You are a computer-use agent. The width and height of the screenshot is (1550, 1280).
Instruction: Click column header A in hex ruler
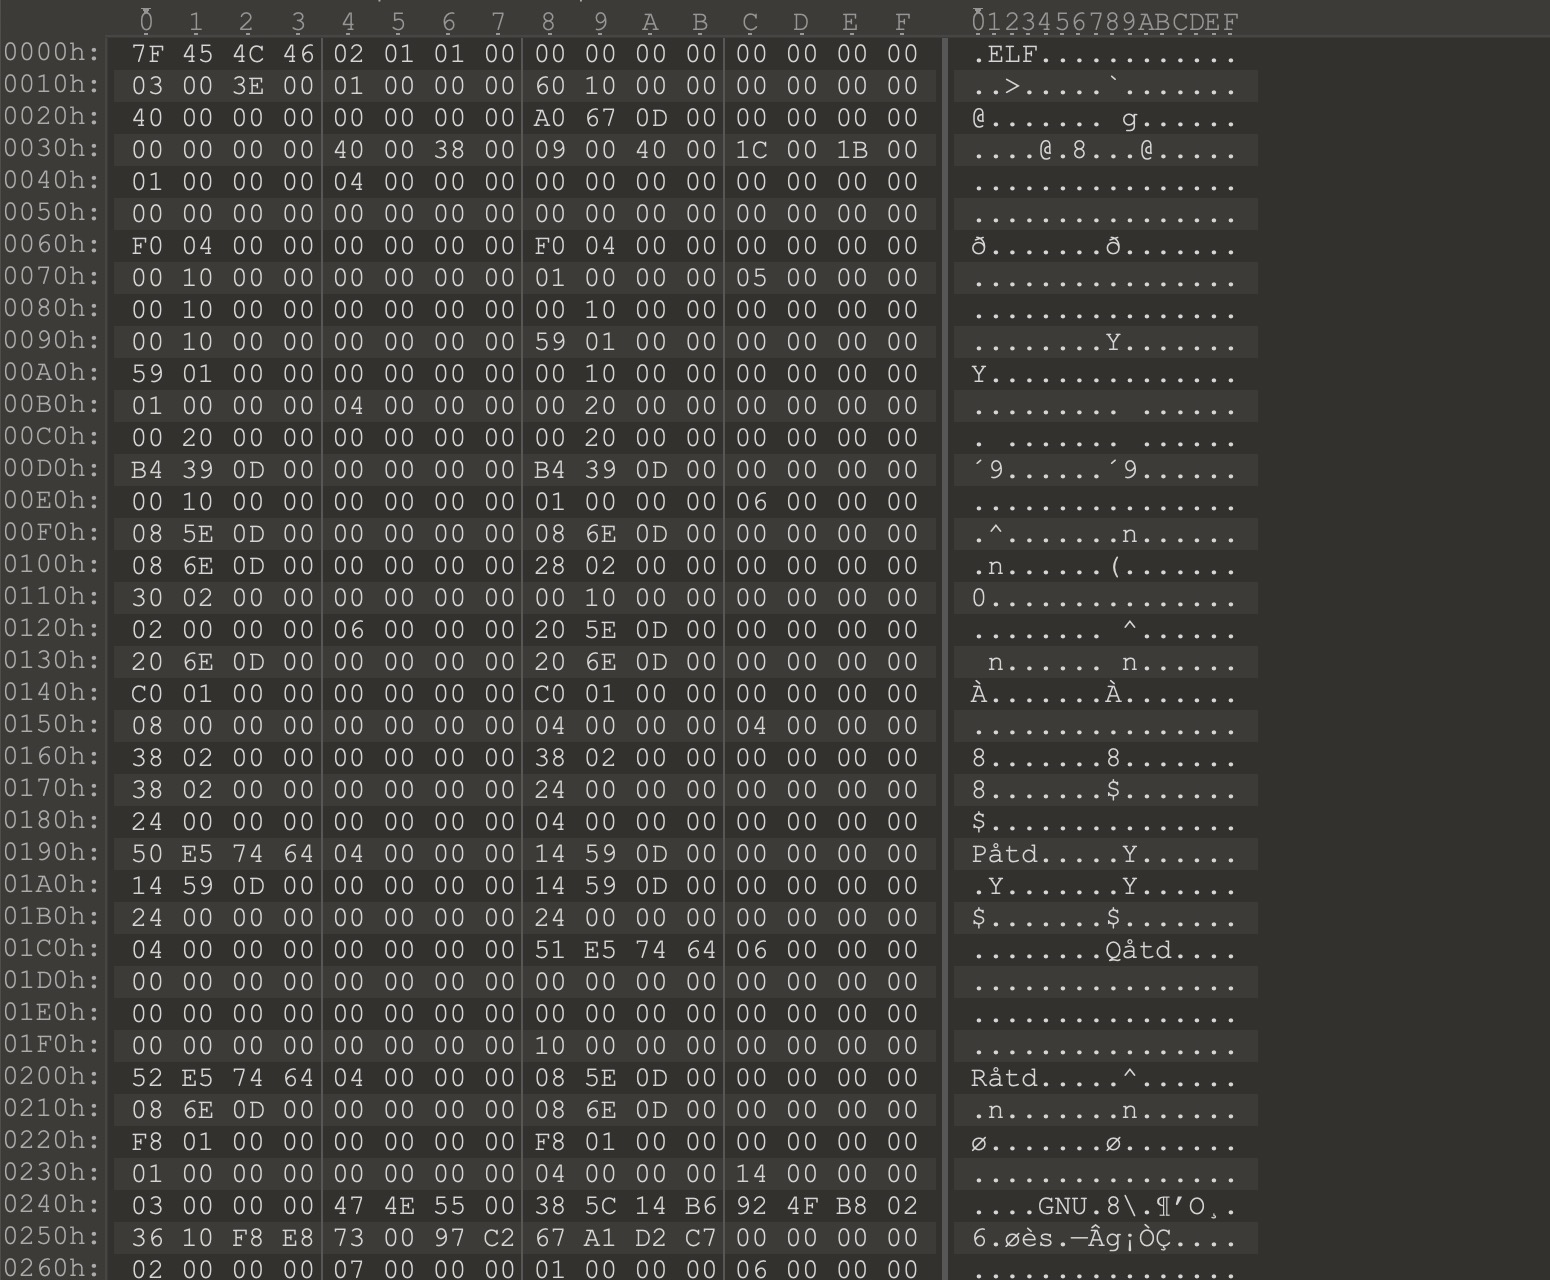pyautogui.click(x=650, y=22)
